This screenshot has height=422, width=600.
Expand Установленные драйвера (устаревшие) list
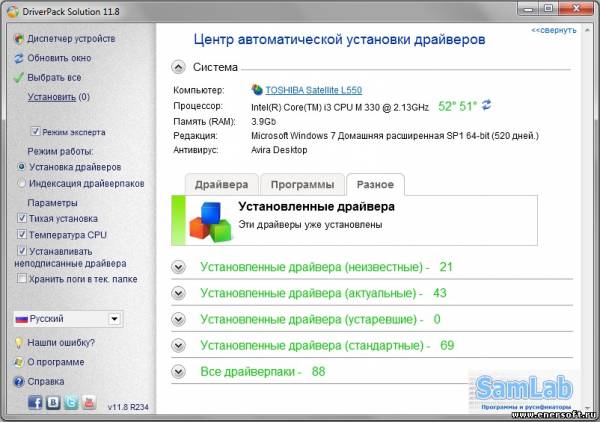tap(178, 319)
